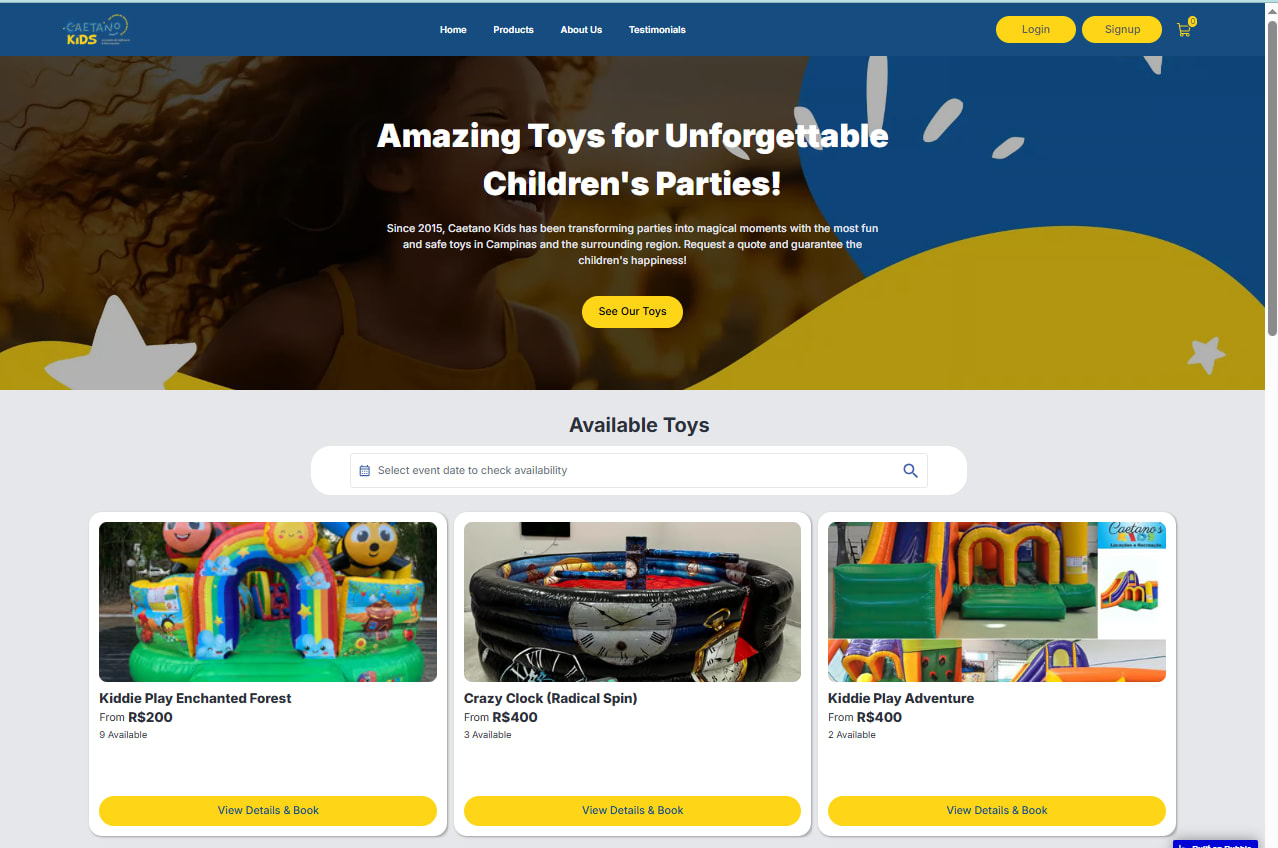This screenshot has width=1278, height=848.
Task: Click the search magnifier icon
Action: 910,471
